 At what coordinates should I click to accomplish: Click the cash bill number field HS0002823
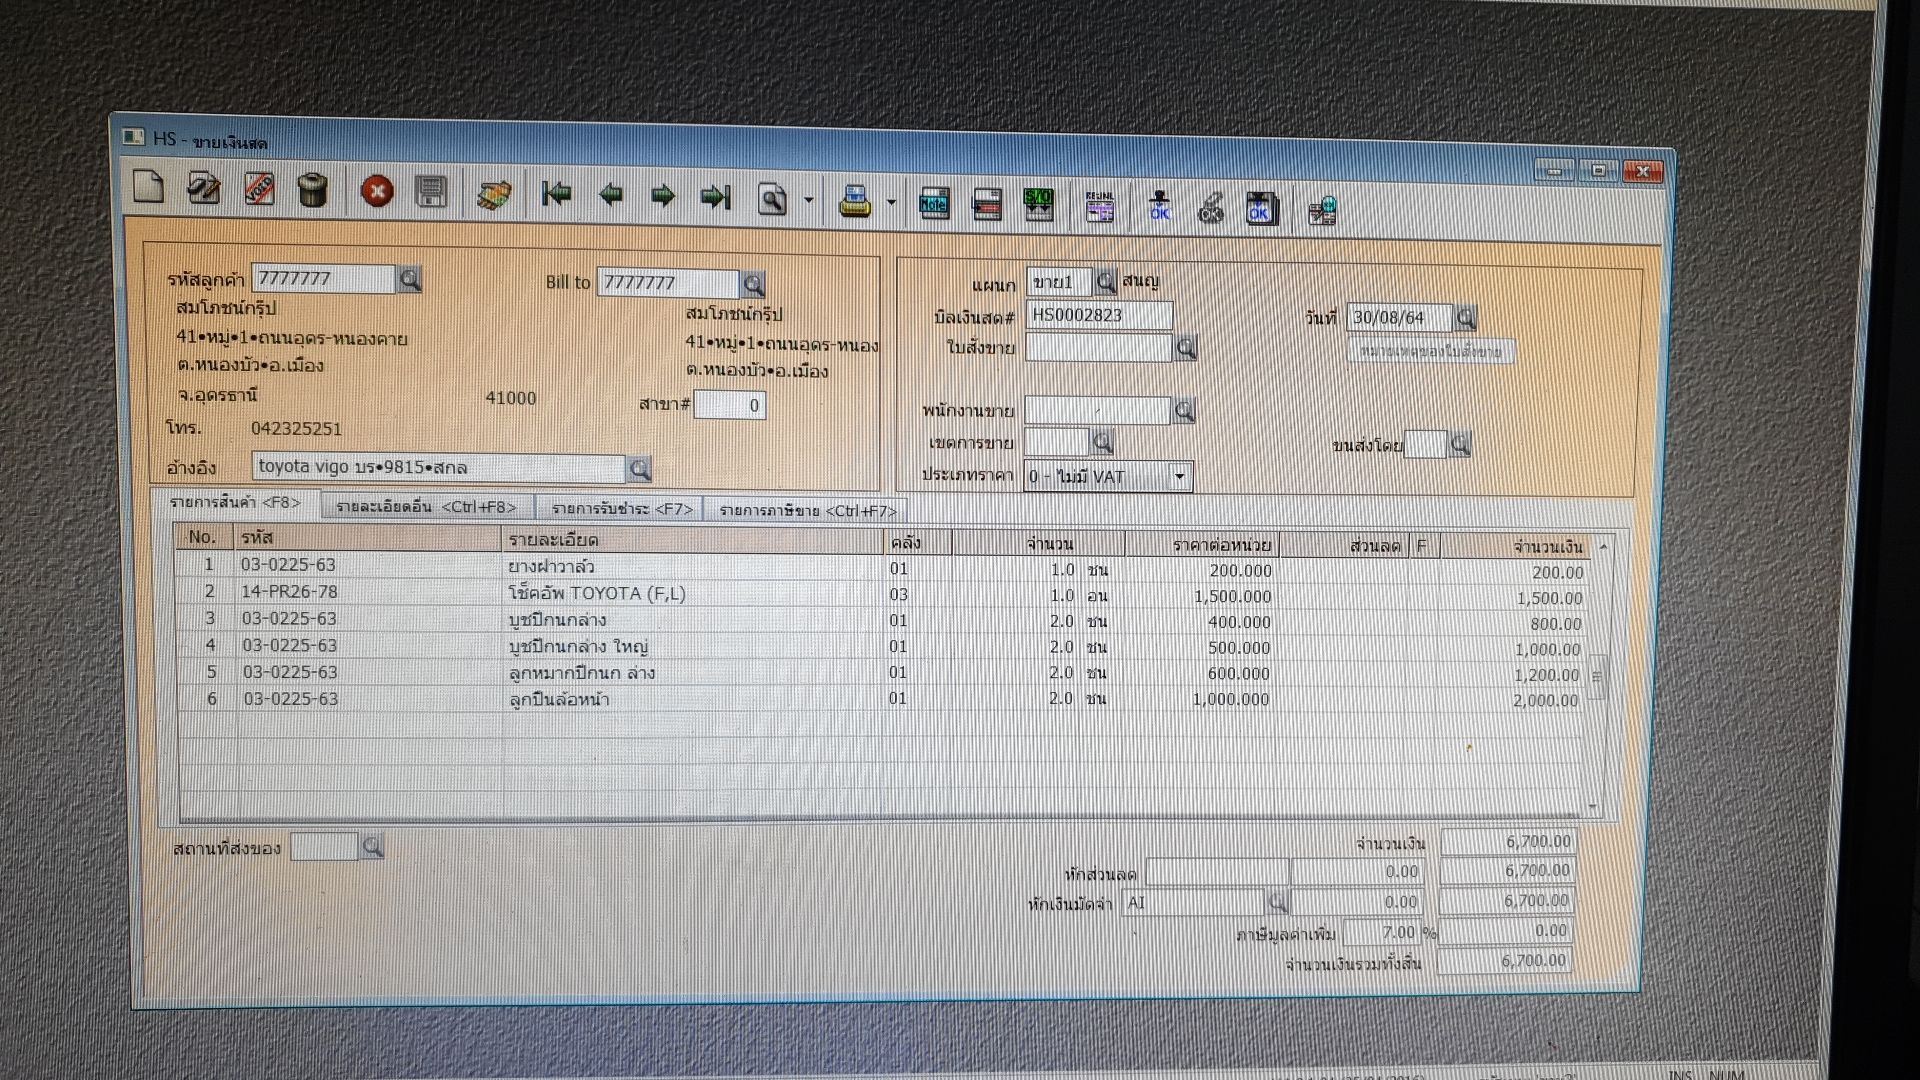(1098, 316)
